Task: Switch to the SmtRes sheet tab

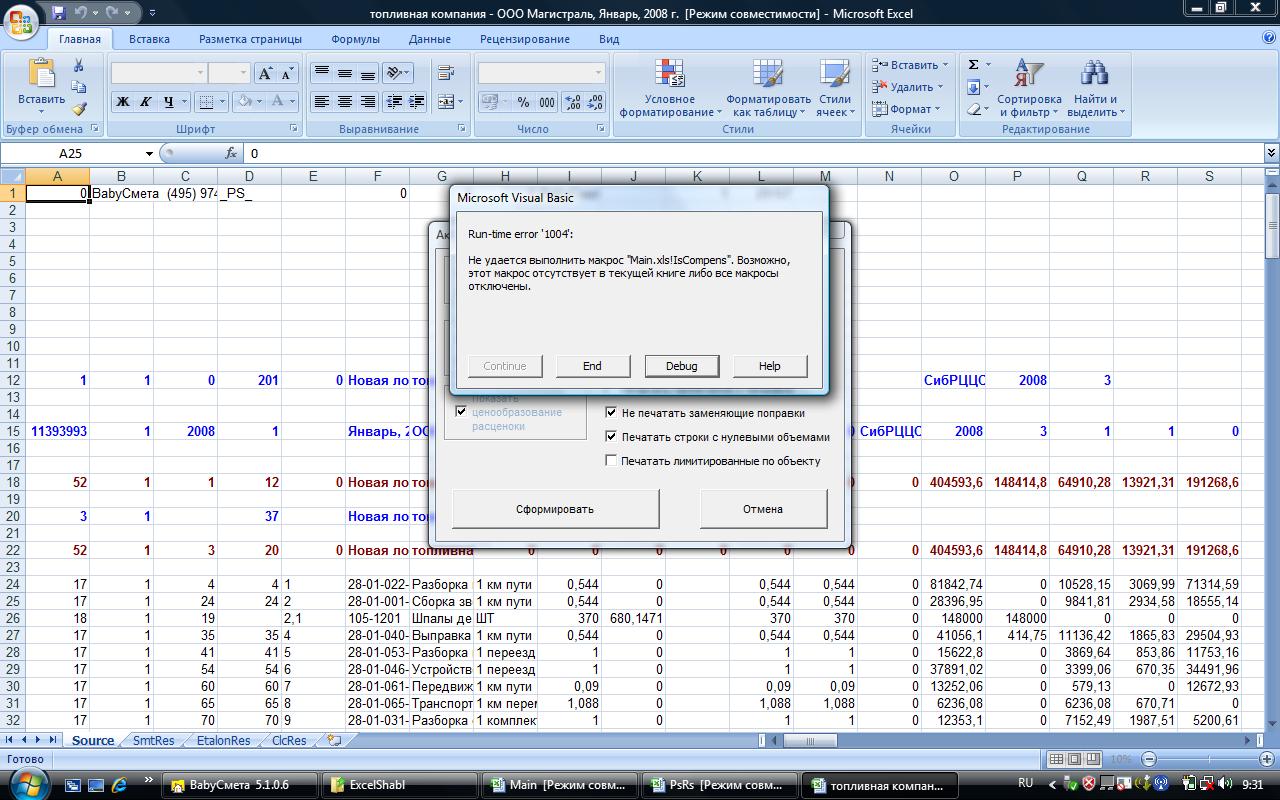Action: (153, 741)
